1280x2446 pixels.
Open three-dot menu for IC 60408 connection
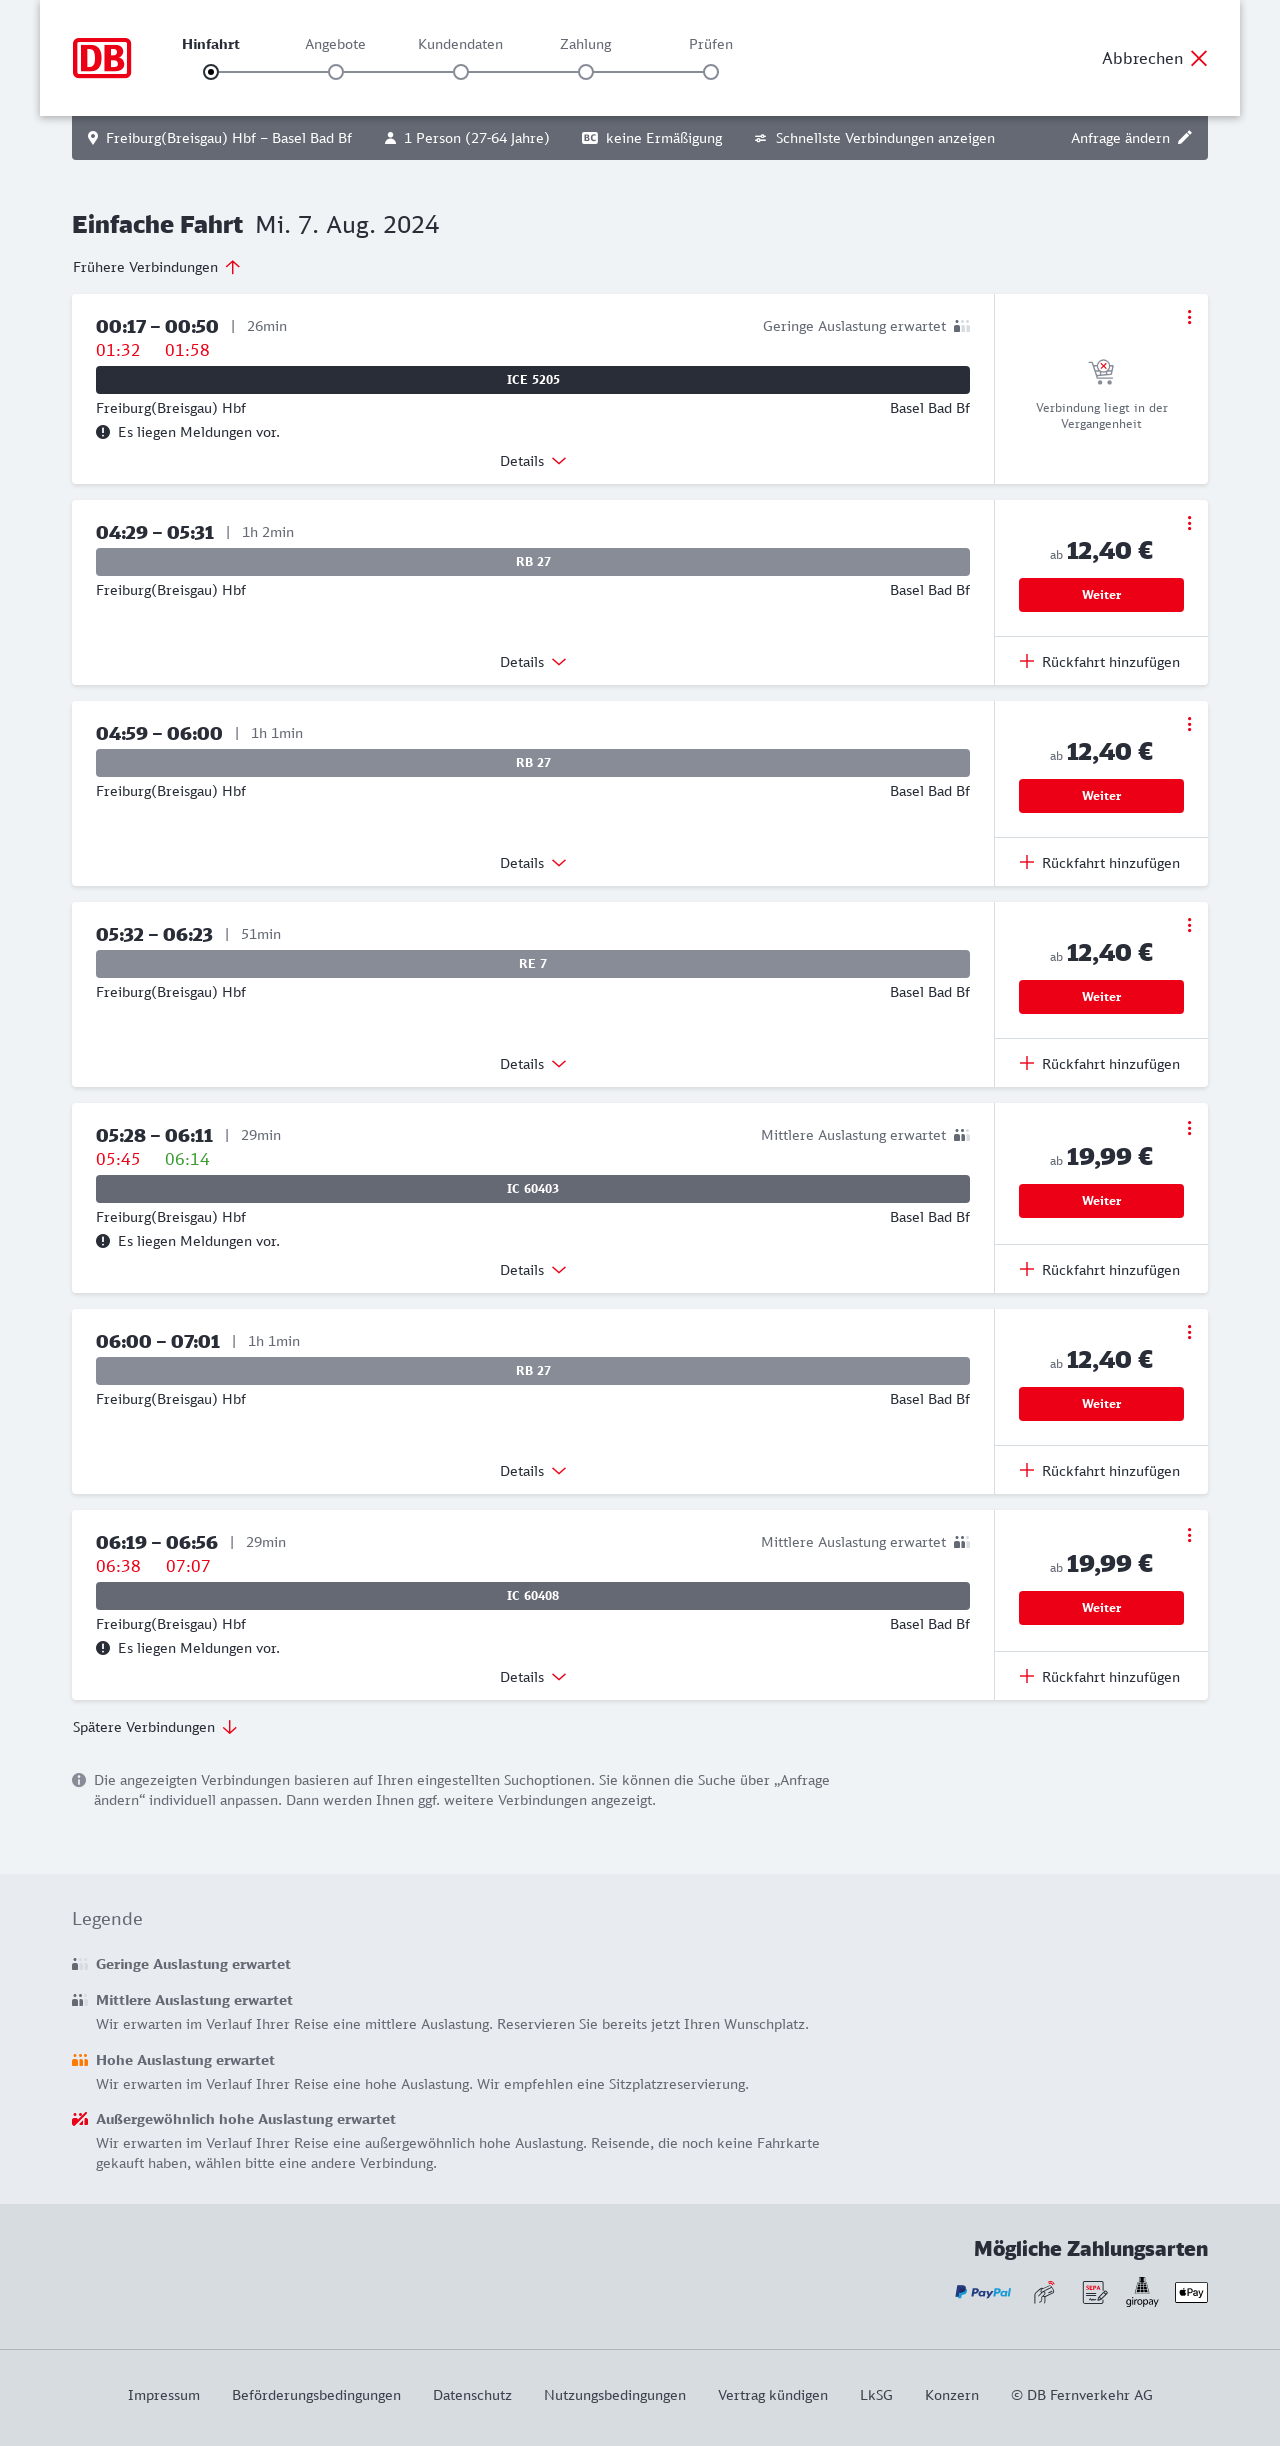point(1189,1535)
